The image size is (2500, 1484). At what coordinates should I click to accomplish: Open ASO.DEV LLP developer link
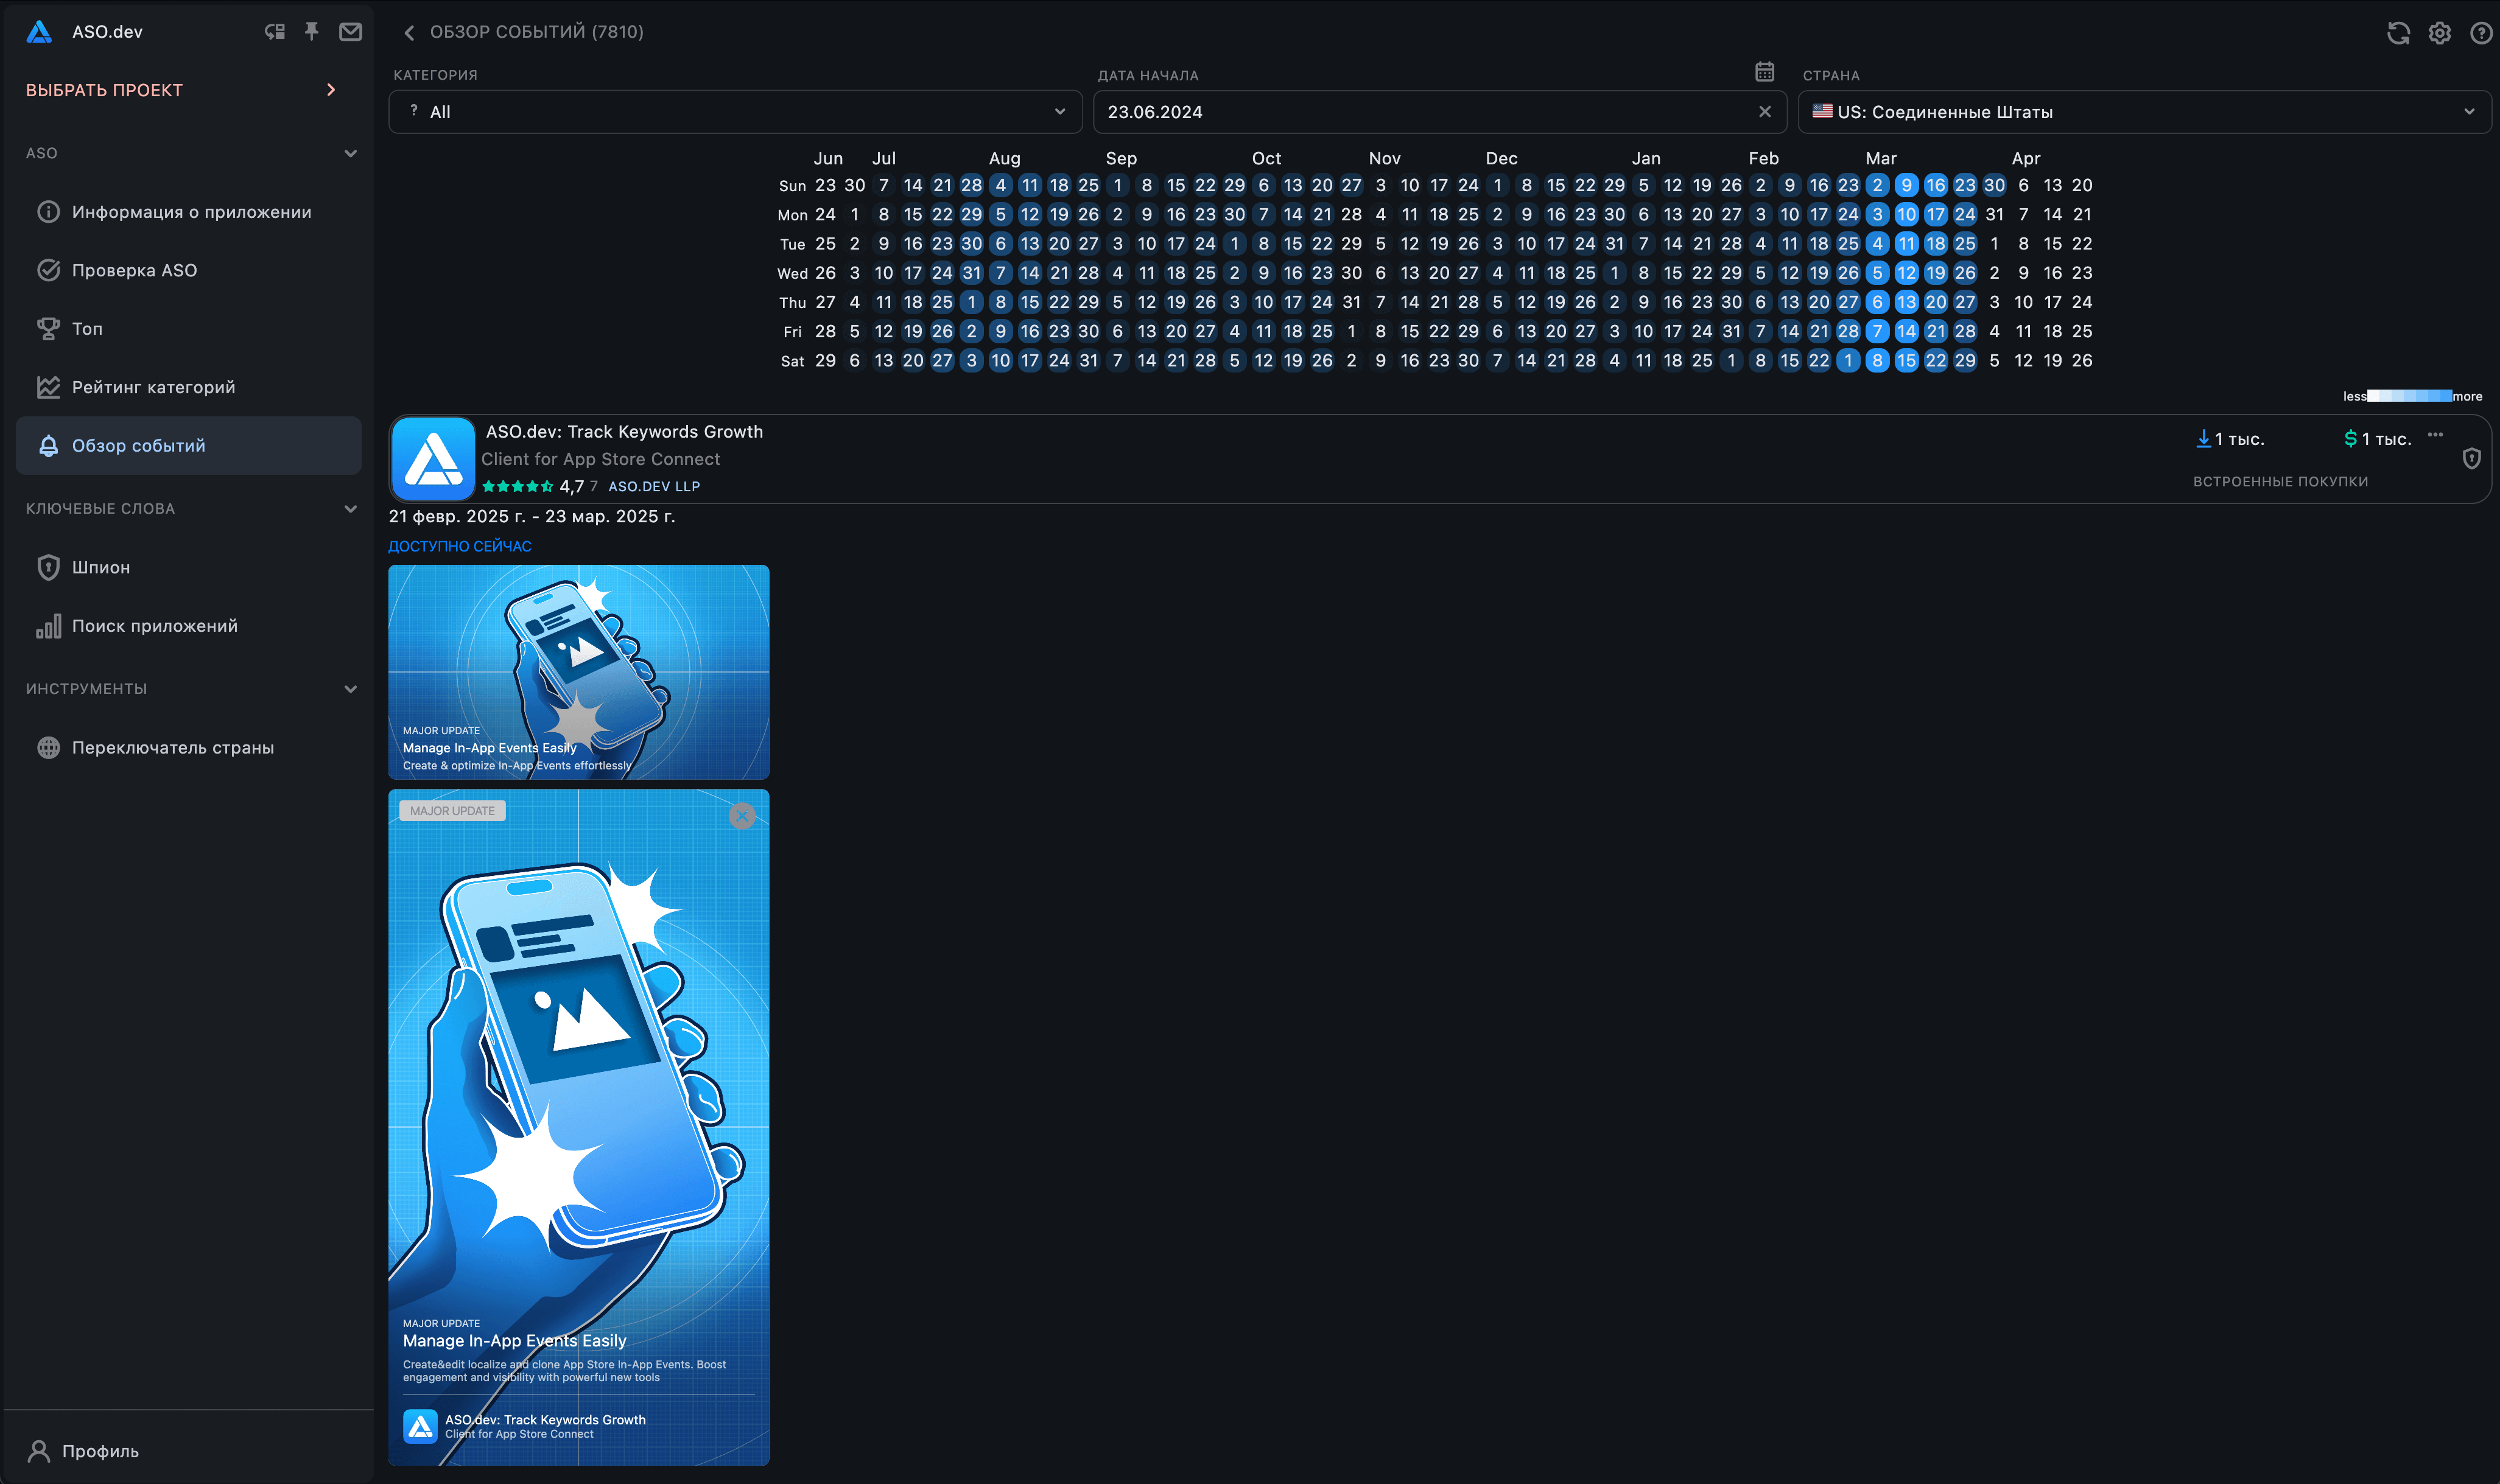pyautogui.click(x=654, y=486)
